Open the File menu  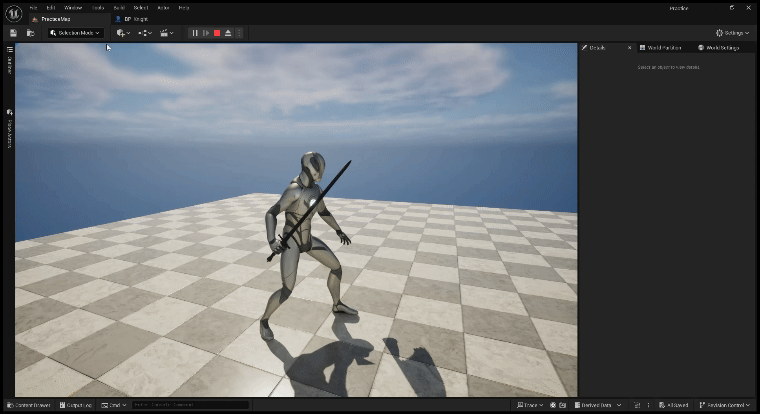[33, 8]
